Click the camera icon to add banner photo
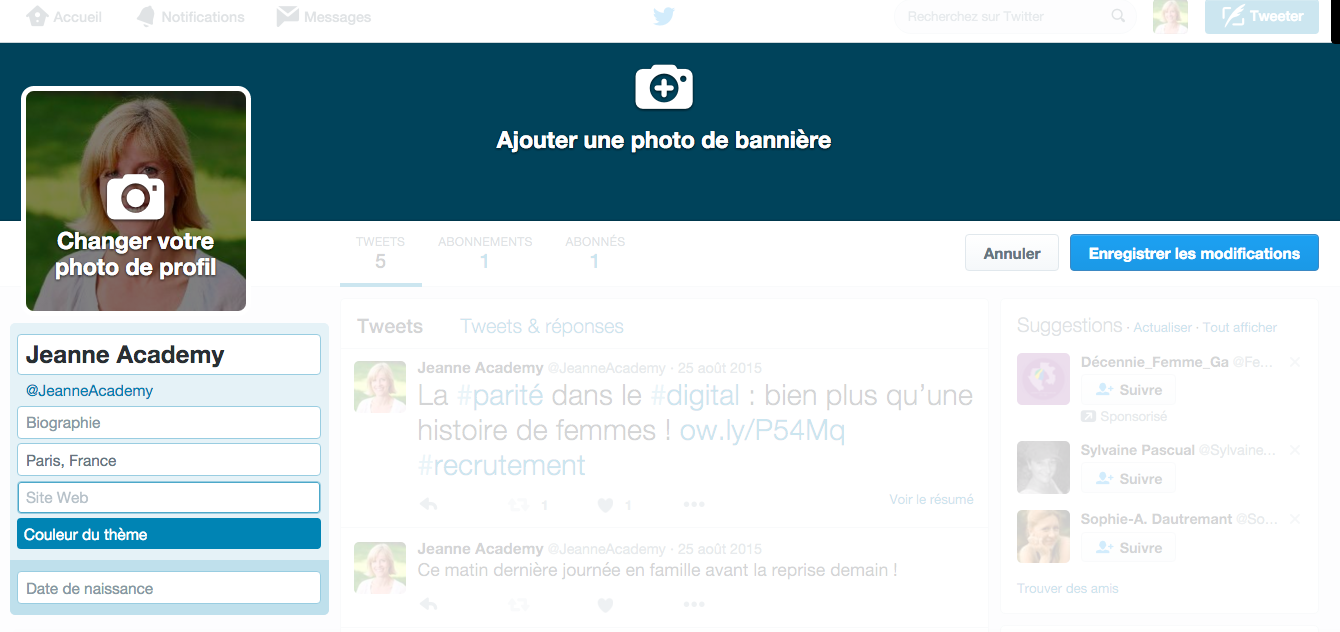 point(664,88)
